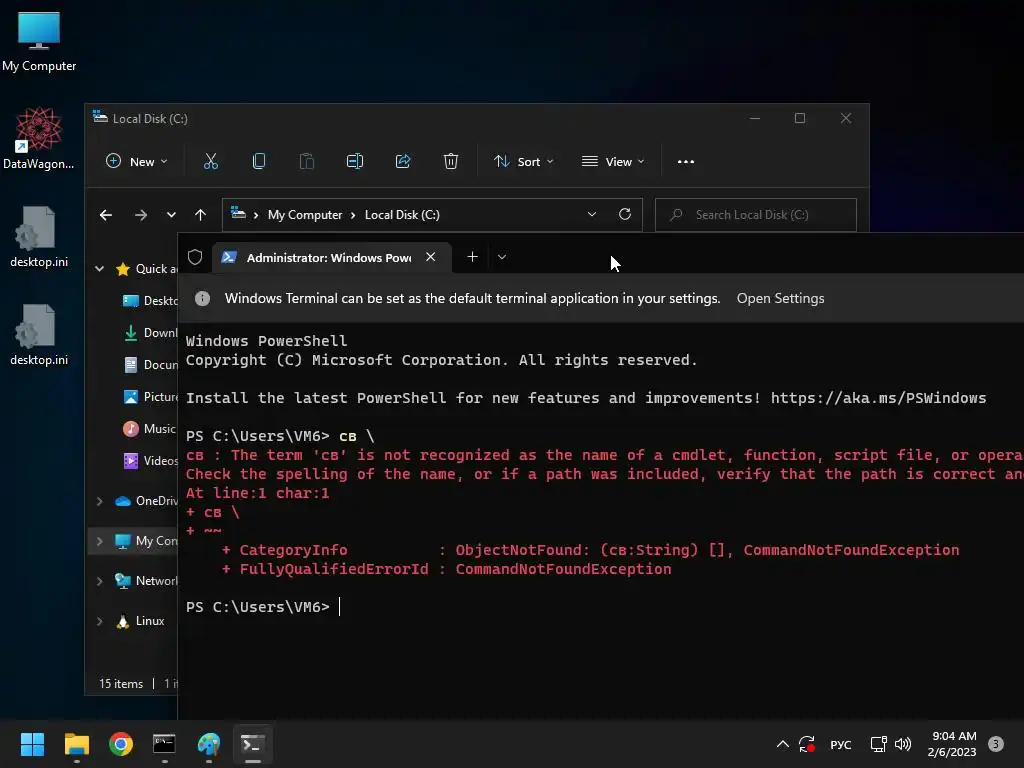Screen dimensions: 1024x768
Task: Open File Explorer from the taskbar
Action: coord(76,744)
